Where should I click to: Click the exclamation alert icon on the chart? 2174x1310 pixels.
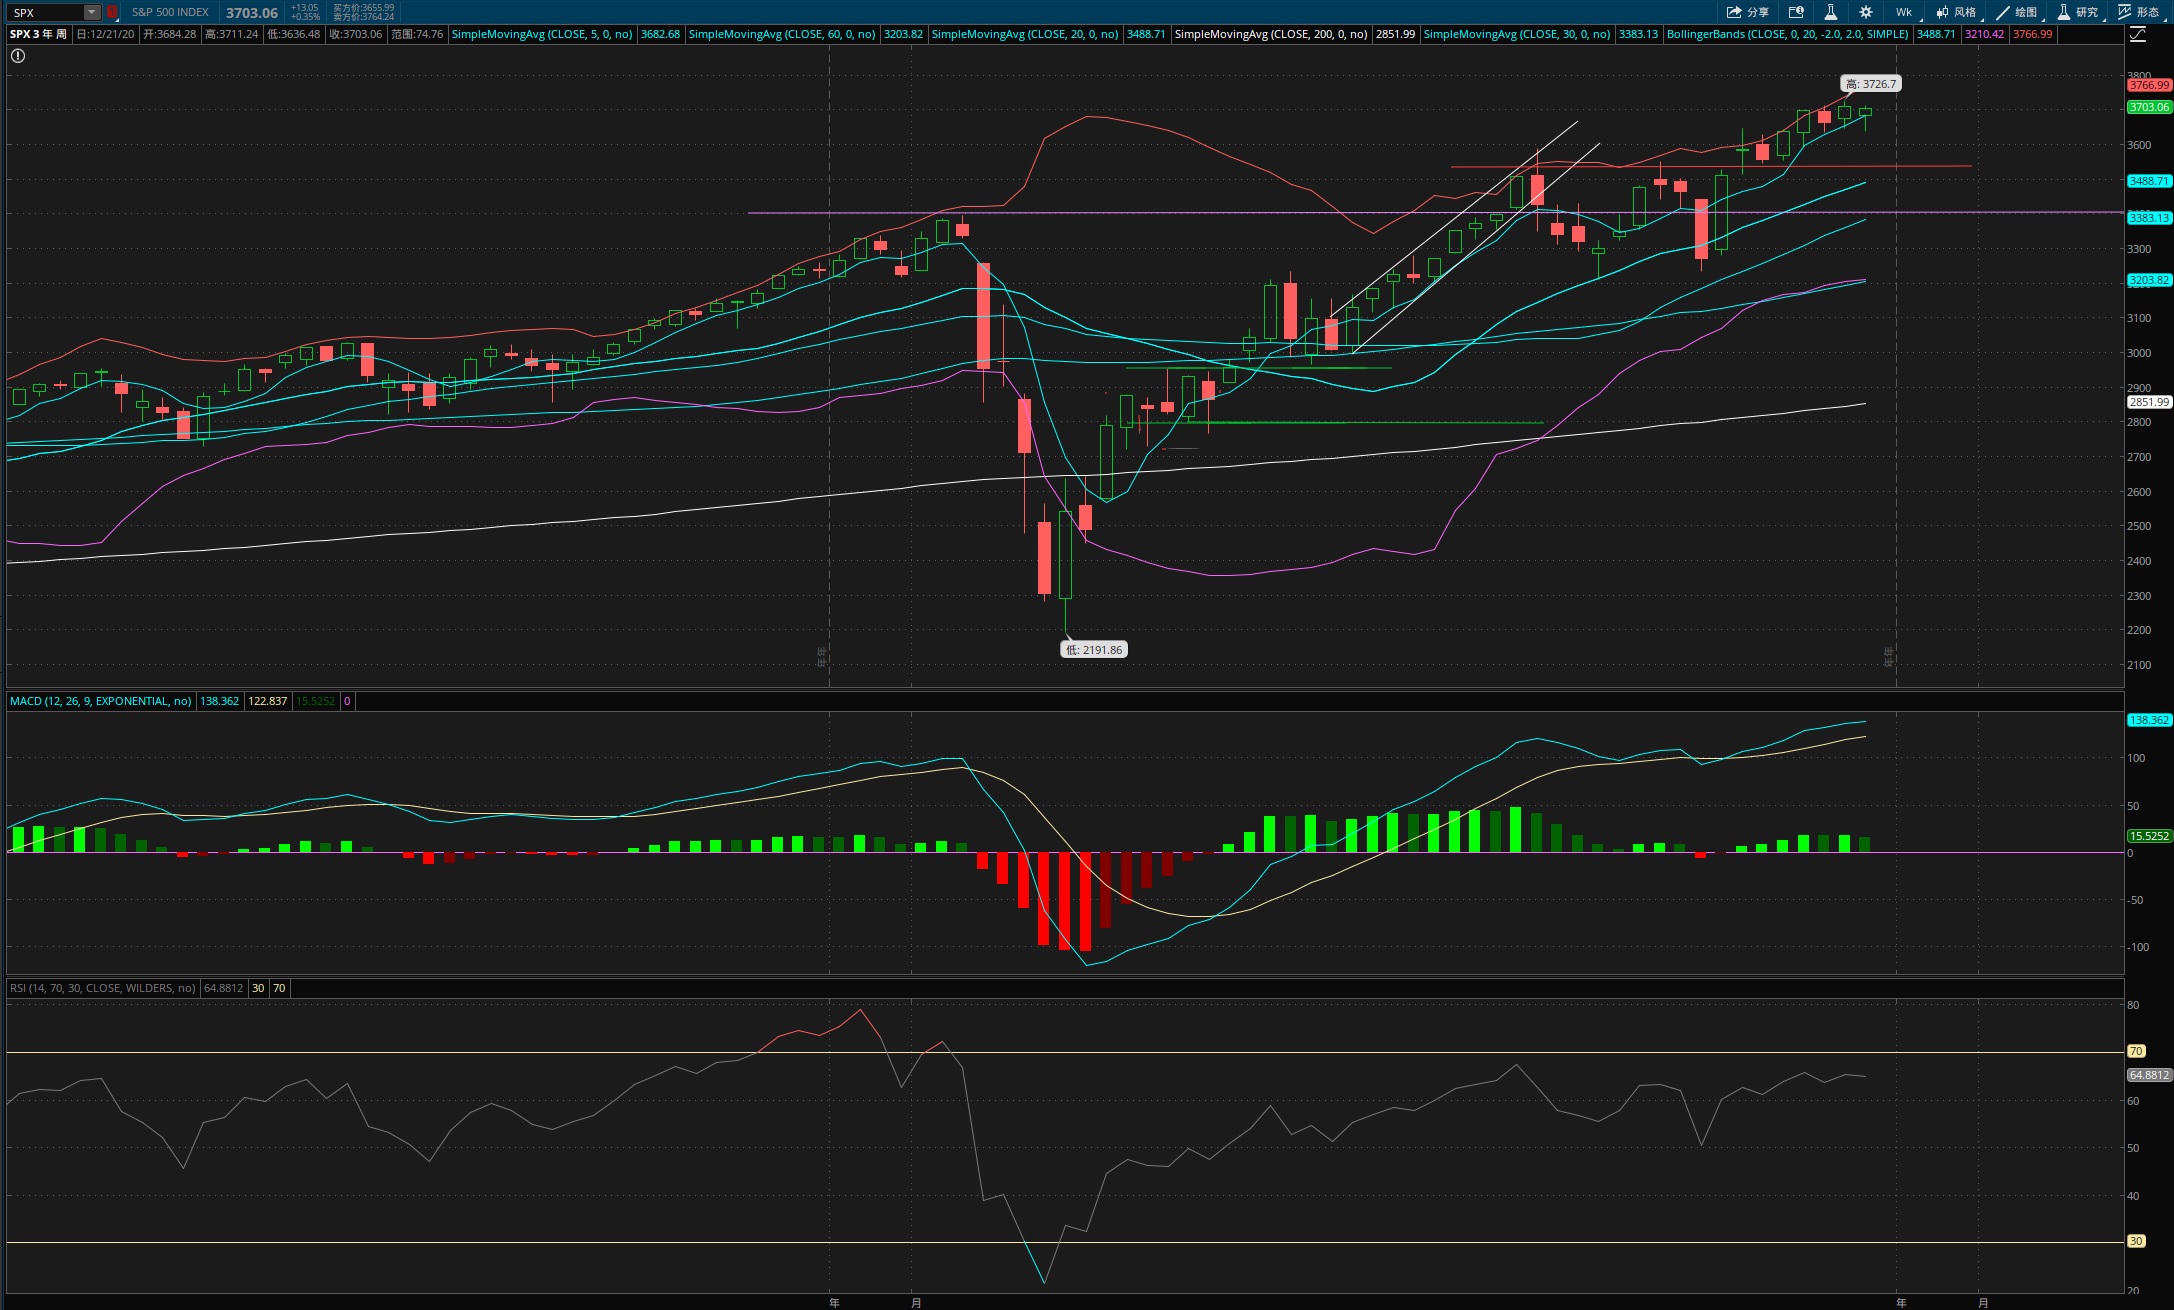coord(18,56)
